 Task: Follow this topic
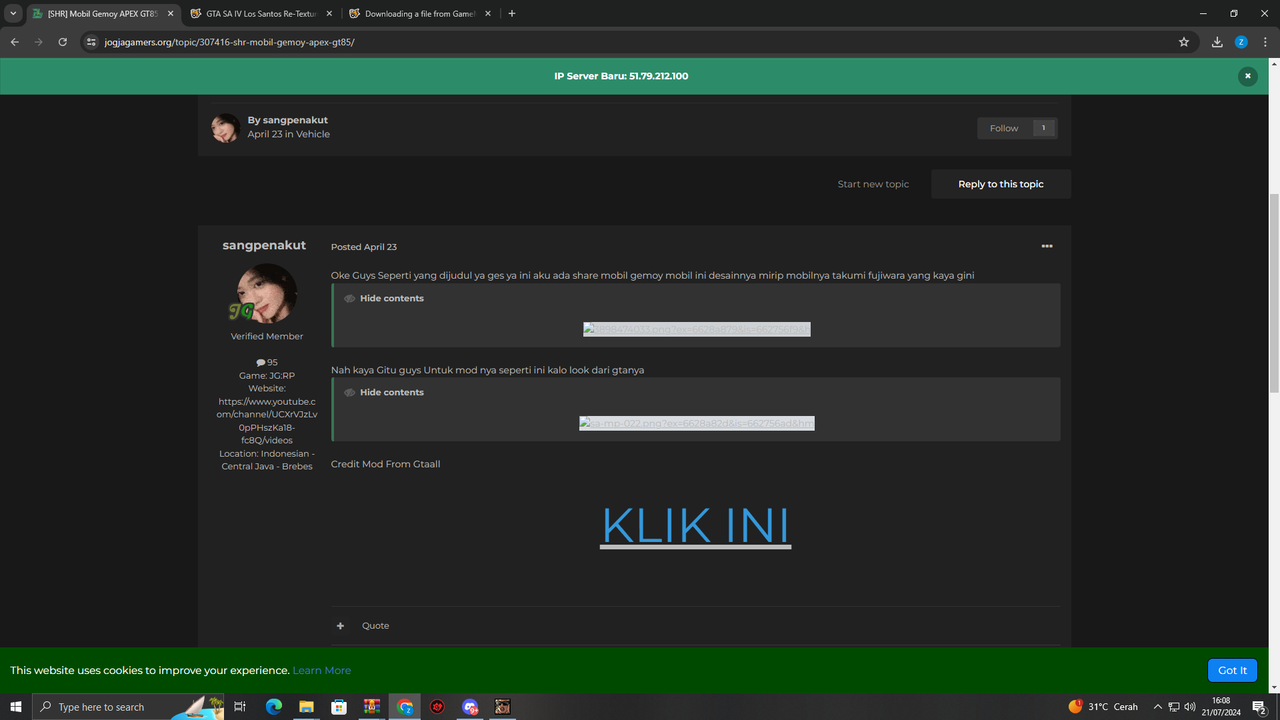(1004, 128)
